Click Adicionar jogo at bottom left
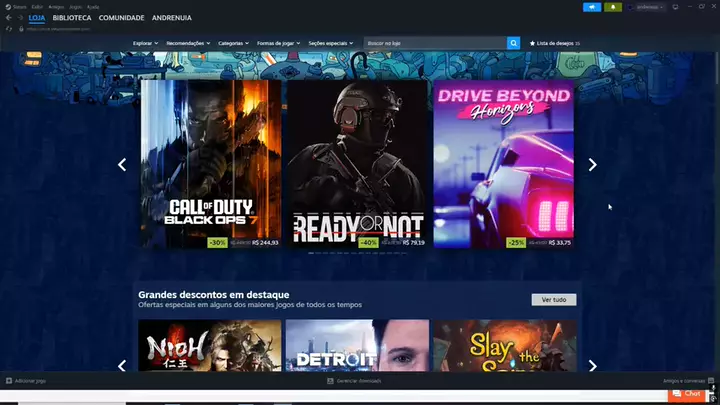The height and width of the screenshot is (405, 720). (26, 381)
